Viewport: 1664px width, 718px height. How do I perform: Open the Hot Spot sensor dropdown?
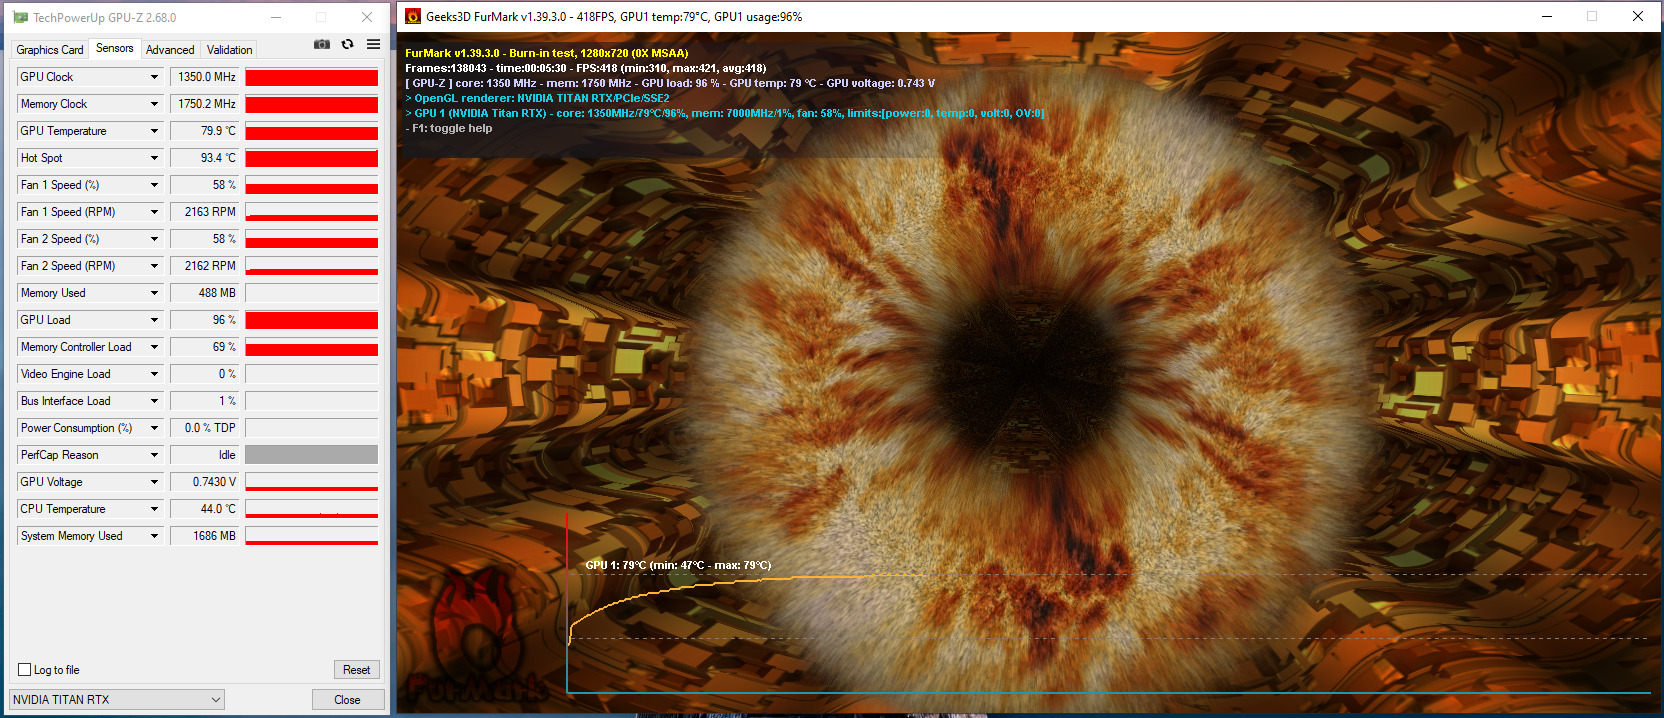click(155, 158)
